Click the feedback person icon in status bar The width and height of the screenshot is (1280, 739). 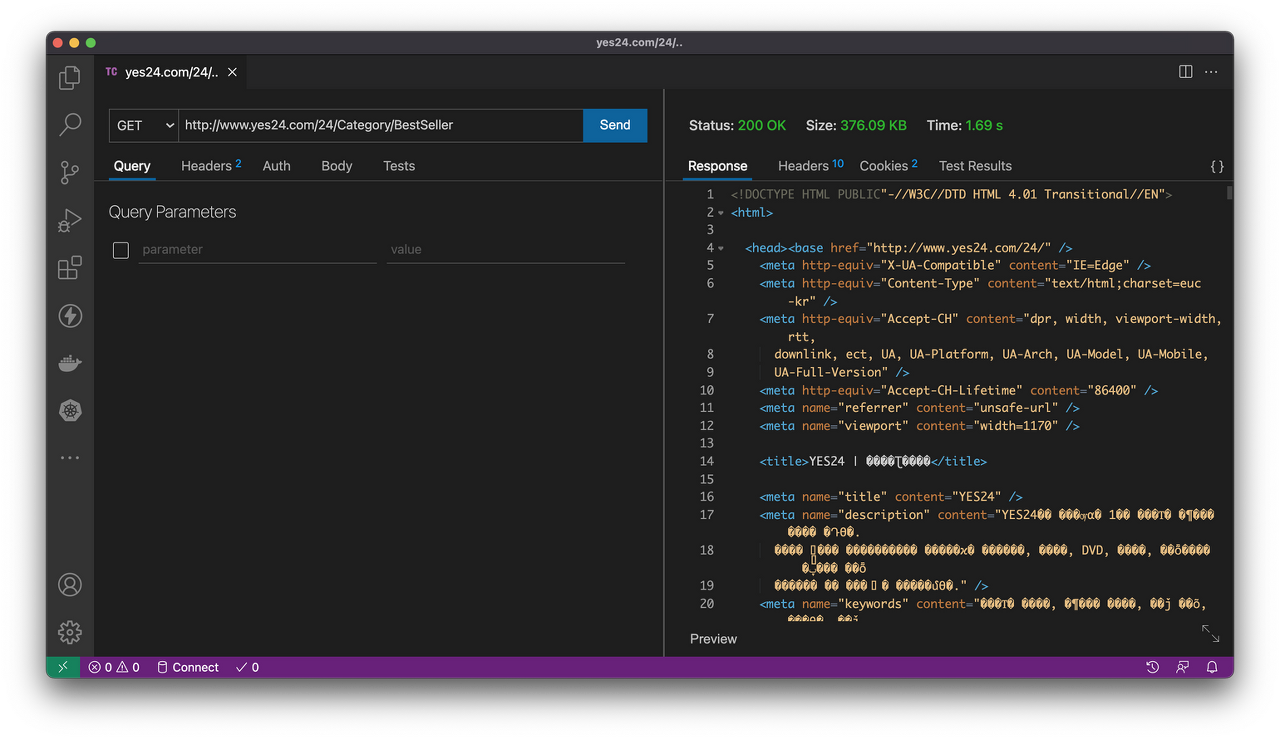1183,667
